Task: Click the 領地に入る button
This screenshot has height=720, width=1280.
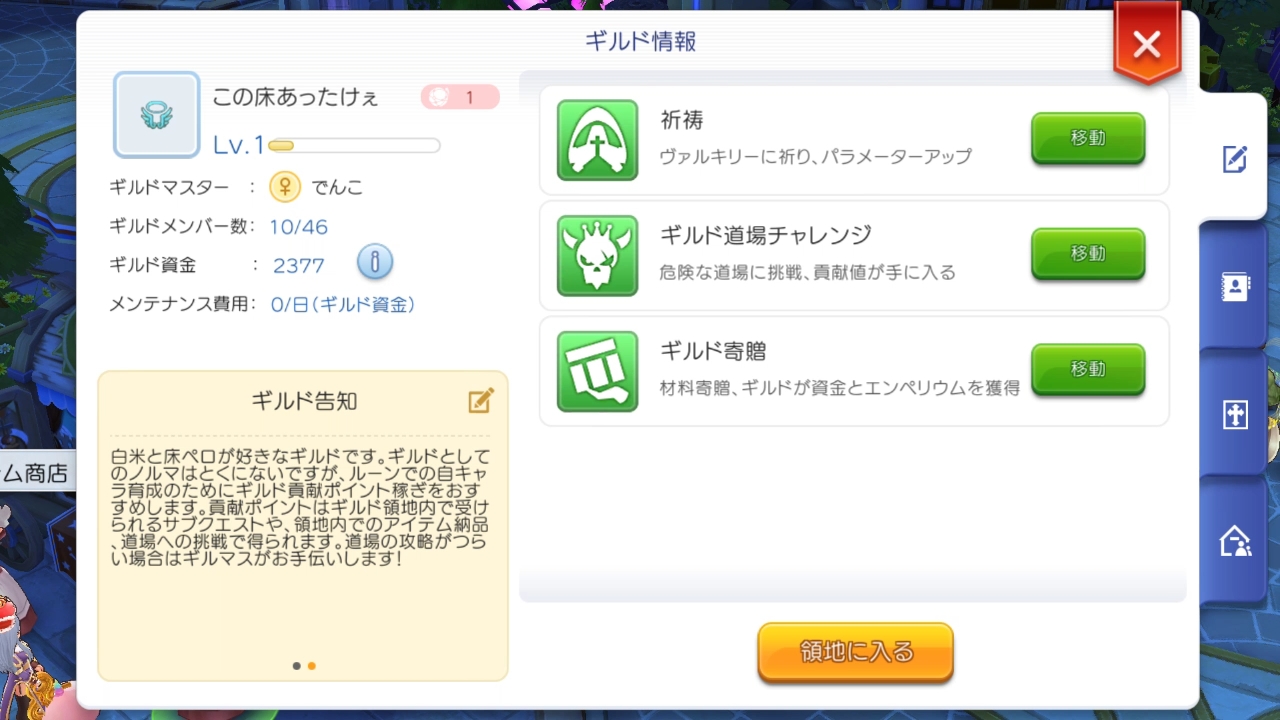Action: (856, 653)
